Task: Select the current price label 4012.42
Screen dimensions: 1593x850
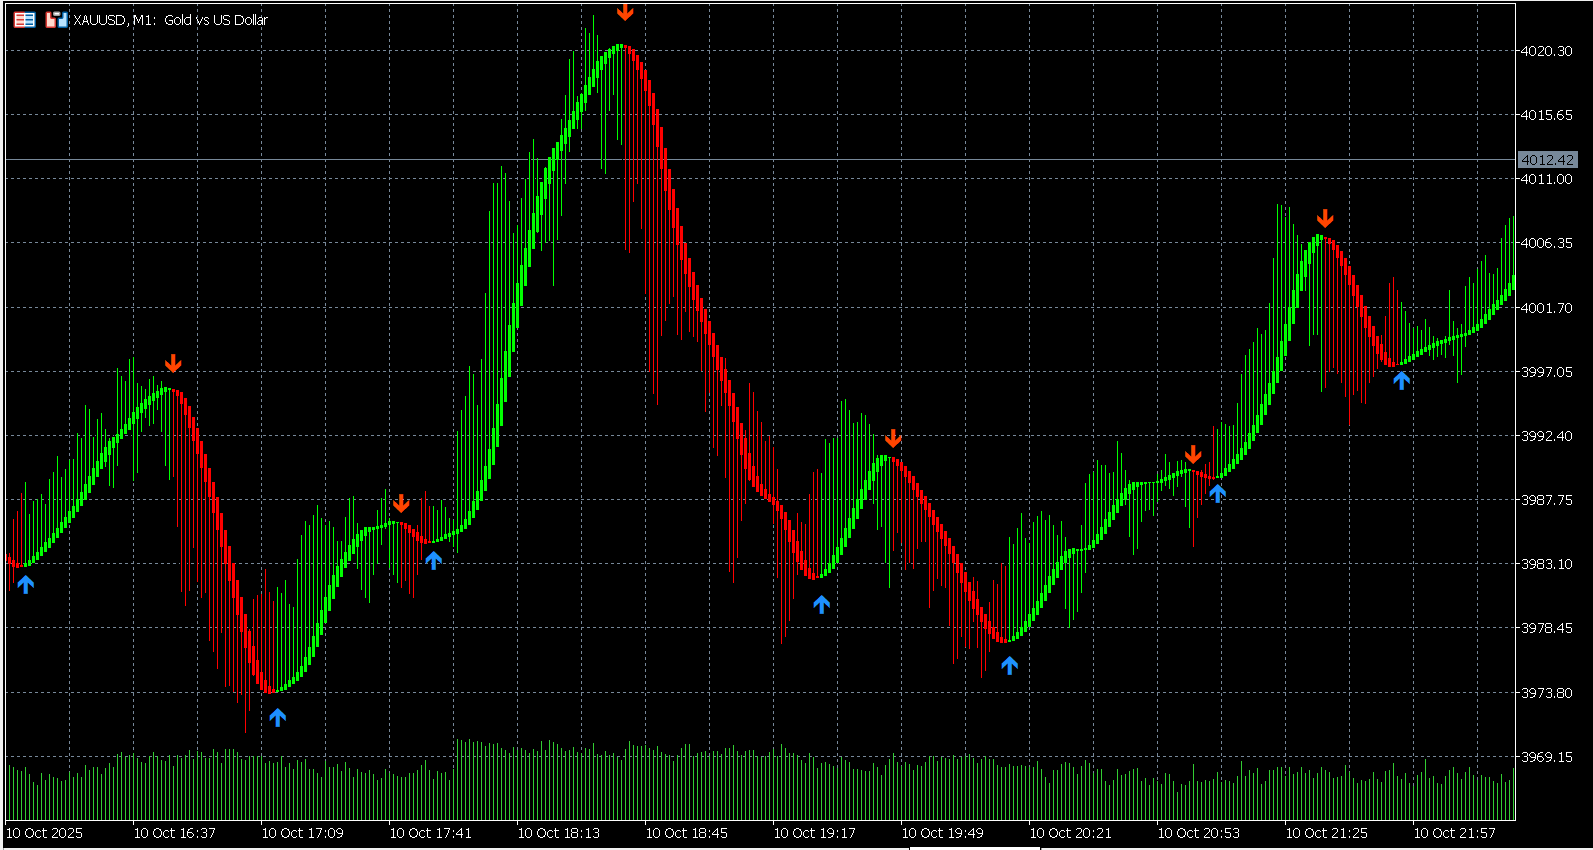Action: (1547, 160)
